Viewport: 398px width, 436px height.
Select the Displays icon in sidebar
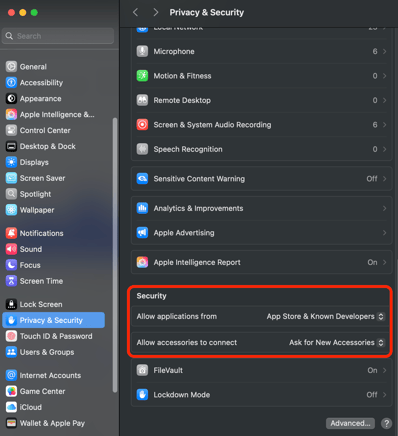pyautogui.click(x=11, y=162)
